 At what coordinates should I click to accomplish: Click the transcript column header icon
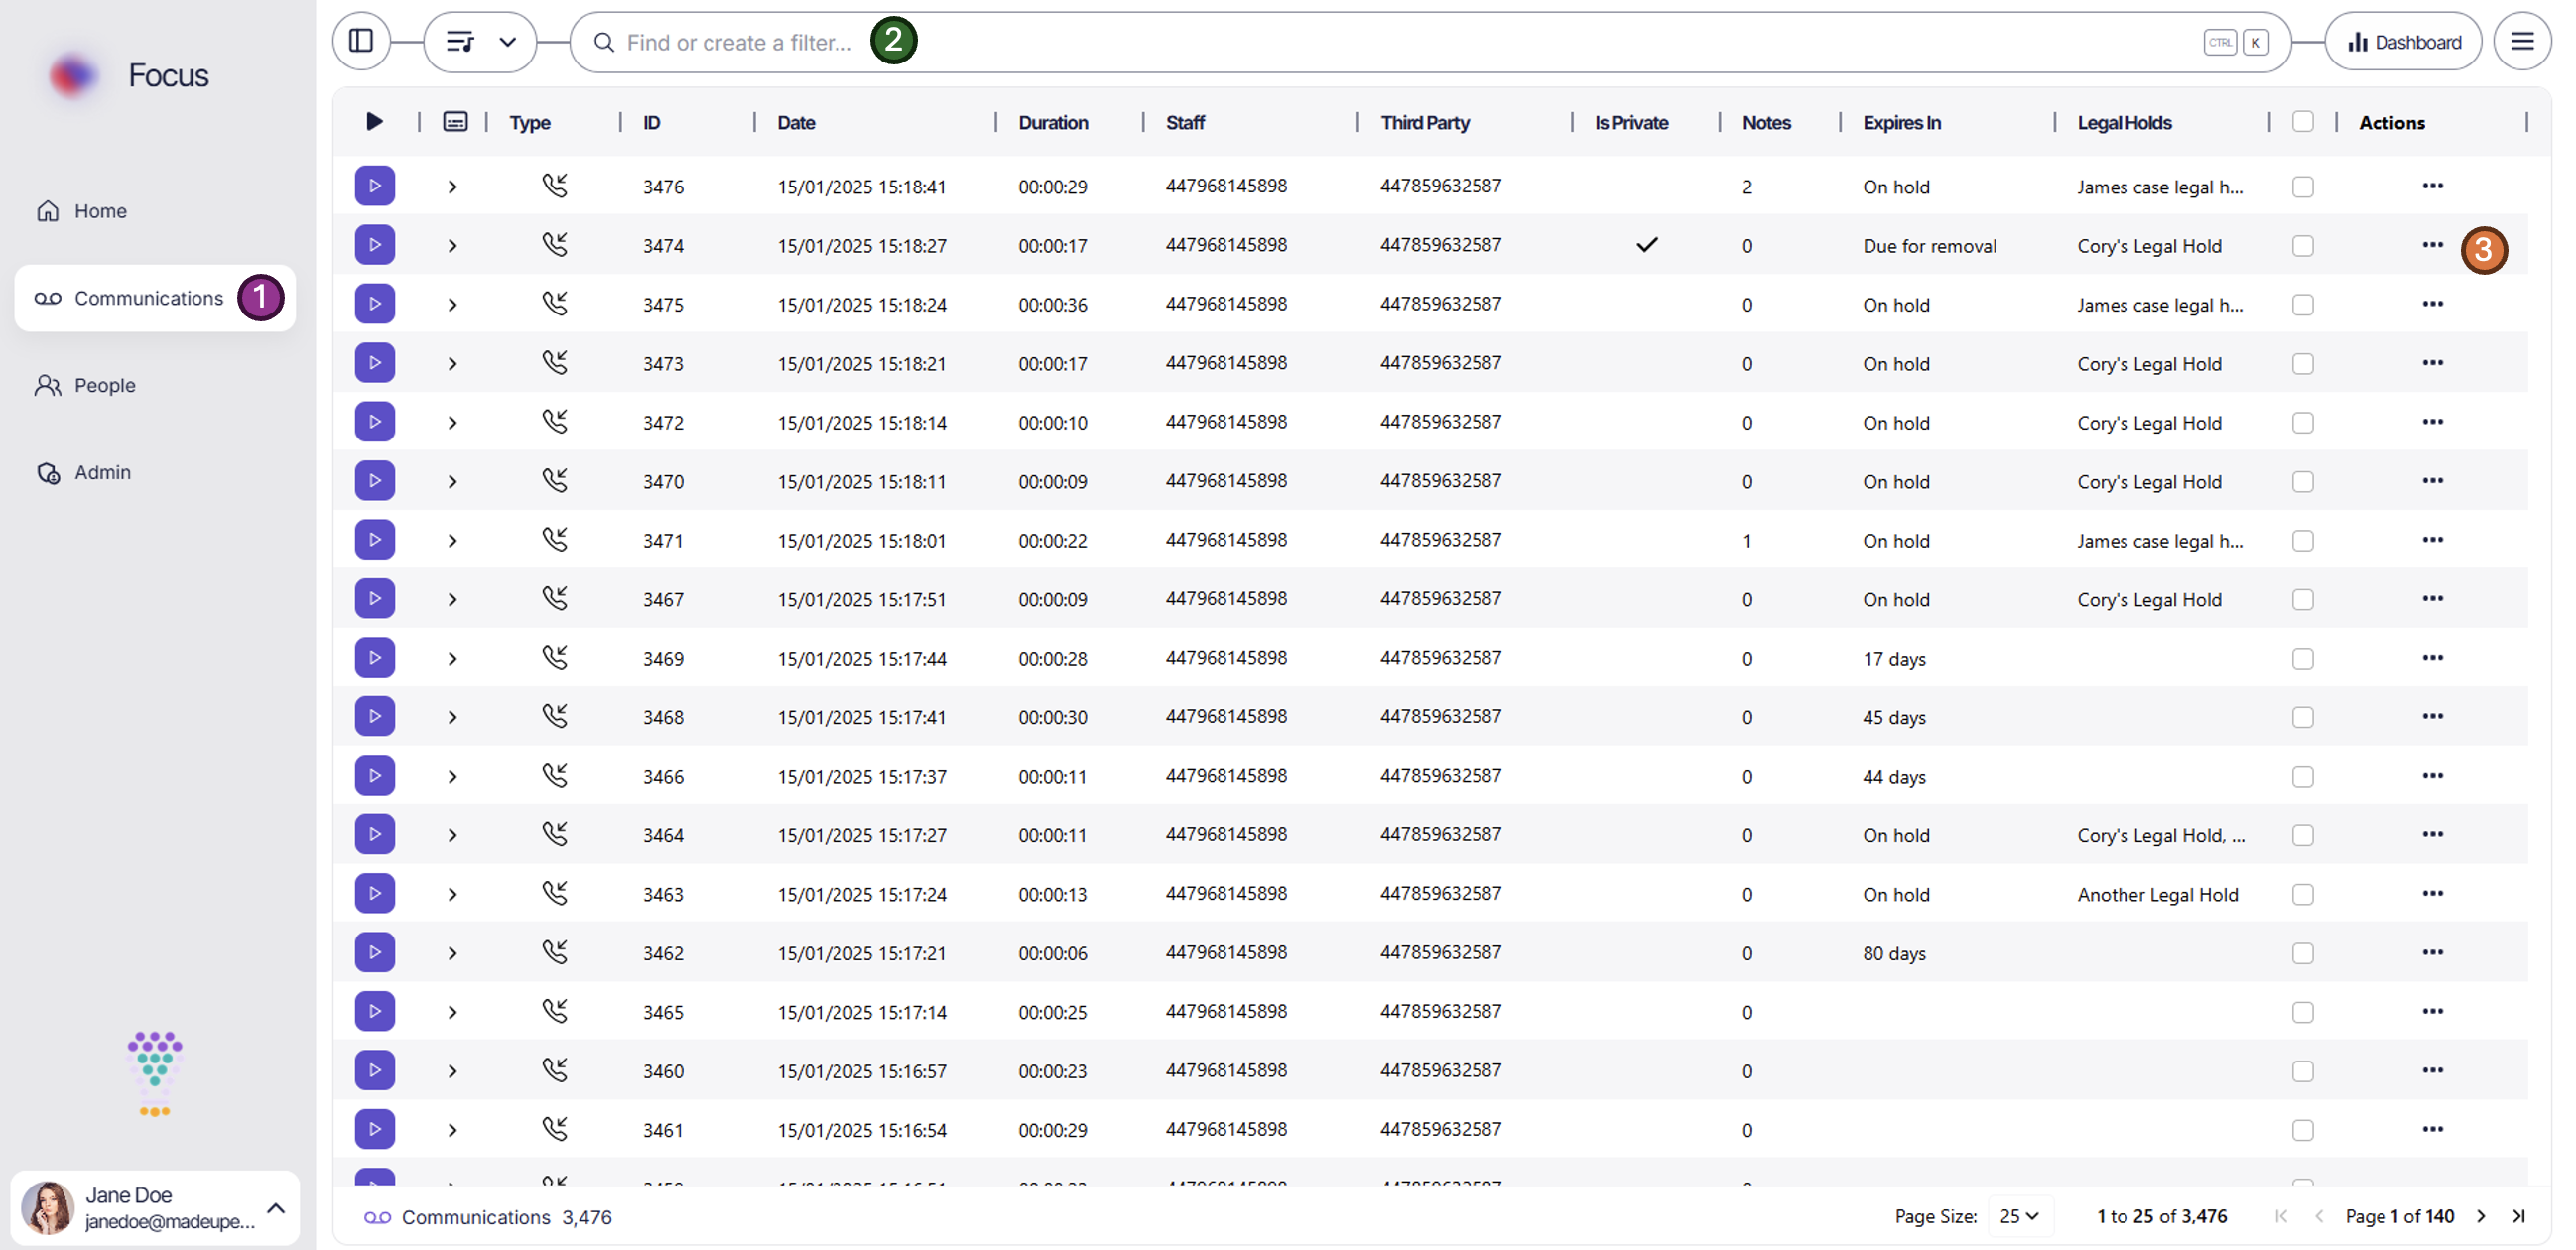[455, 122]
